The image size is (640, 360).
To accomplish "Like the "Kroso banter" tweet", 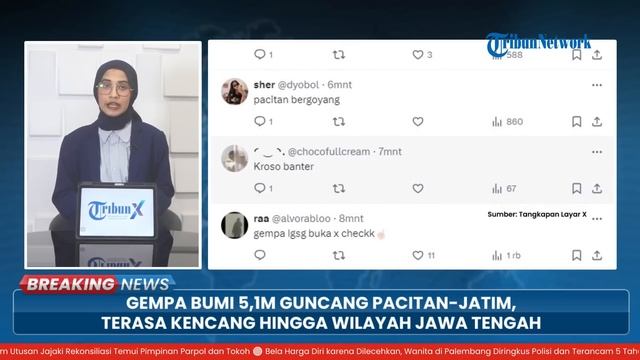I will click(418, 189).
